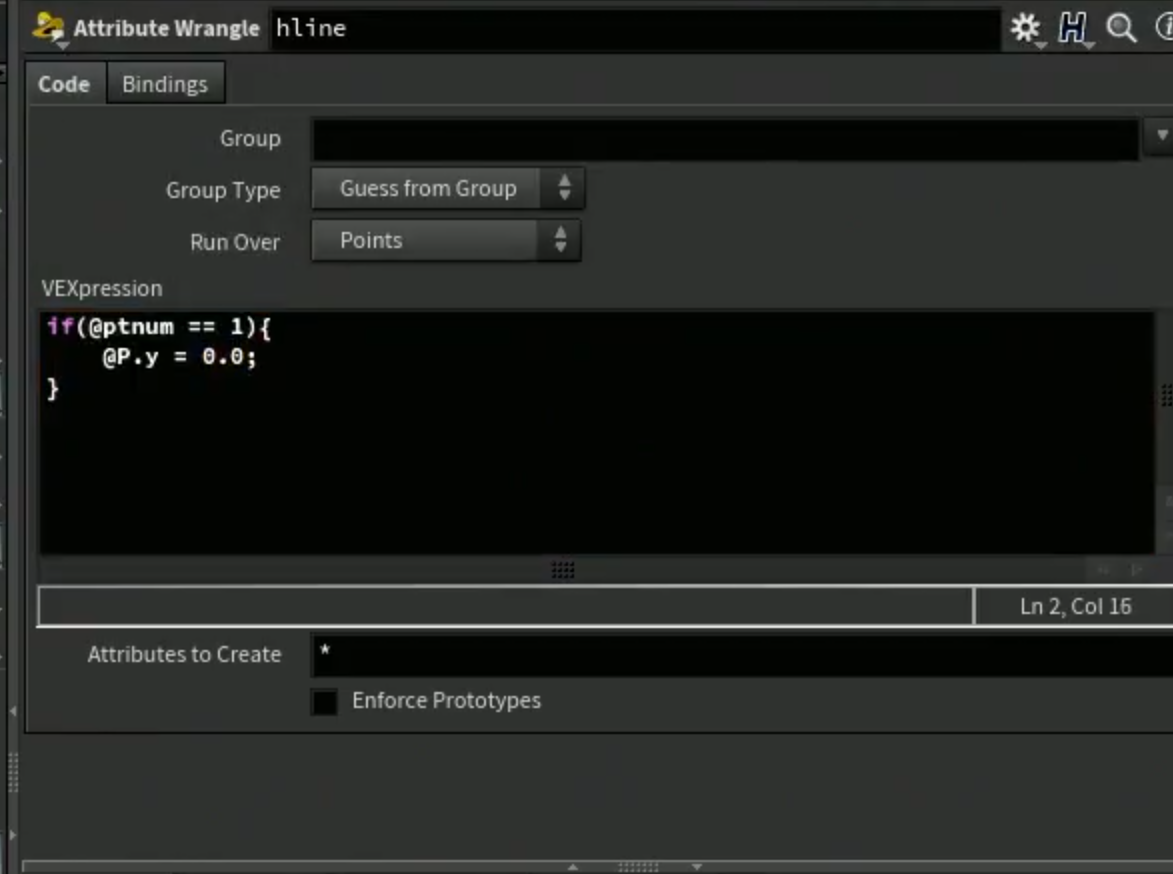Screen dimensions: 1173x874
Task: Open the Guess from Group dropdown
Action: click(447, 188)
